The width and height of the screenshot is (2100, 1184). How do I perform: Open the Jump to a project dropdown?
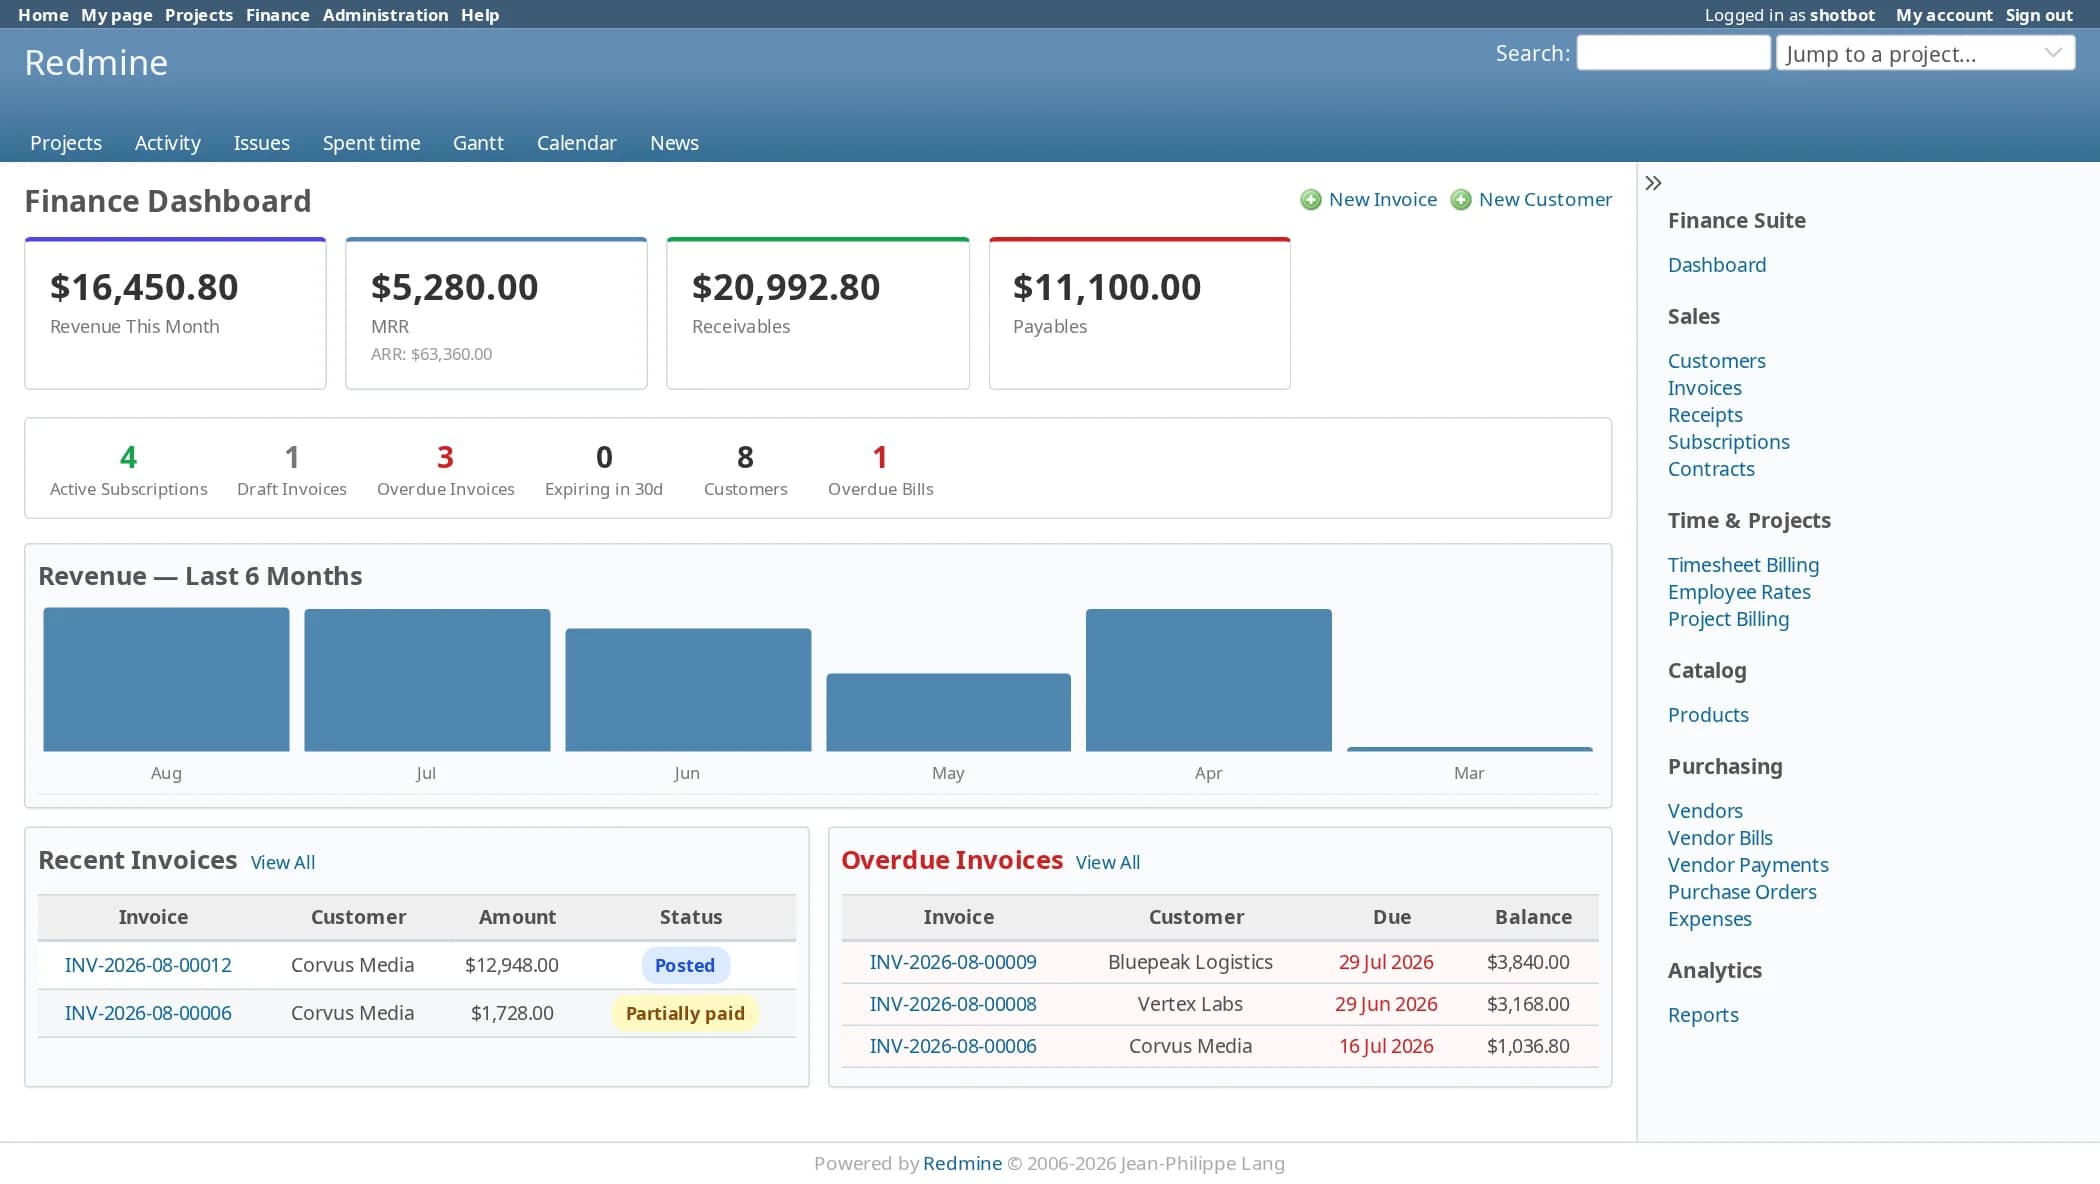1925,54
